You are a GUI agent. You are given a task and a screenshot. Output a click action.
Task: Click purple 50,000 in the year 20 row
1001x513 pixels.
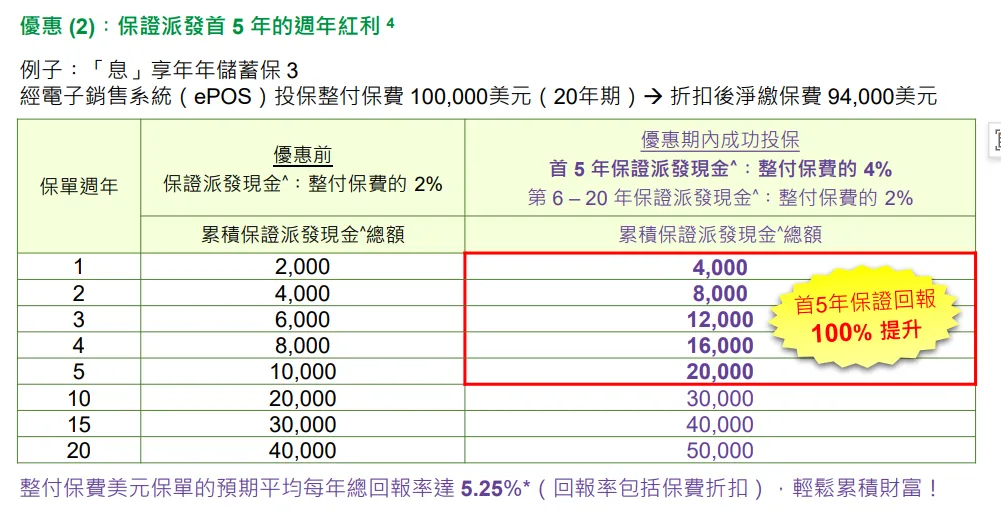coord(720,451)
